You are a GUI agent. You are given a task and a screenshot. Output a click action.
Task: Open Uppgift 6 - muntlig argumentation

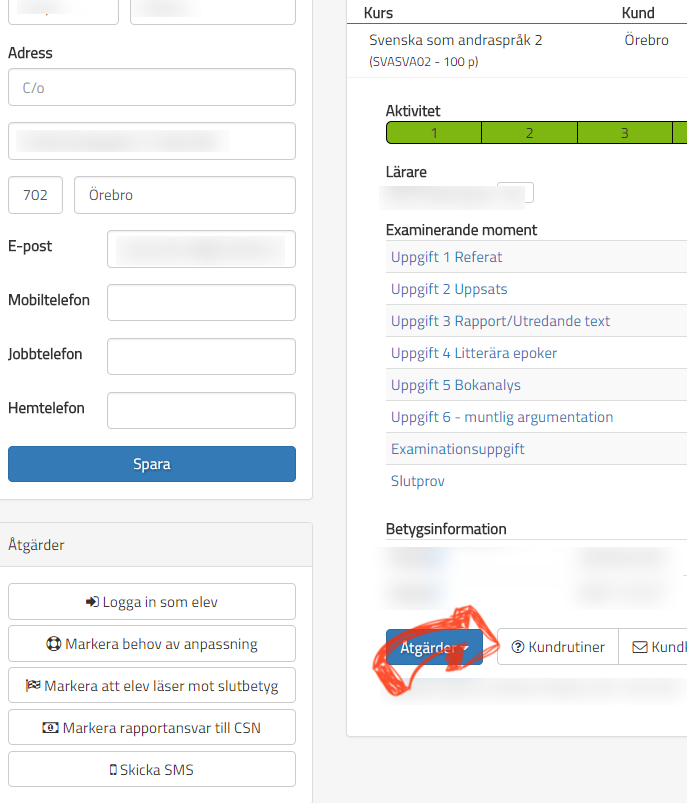click(x=502, y=417)
